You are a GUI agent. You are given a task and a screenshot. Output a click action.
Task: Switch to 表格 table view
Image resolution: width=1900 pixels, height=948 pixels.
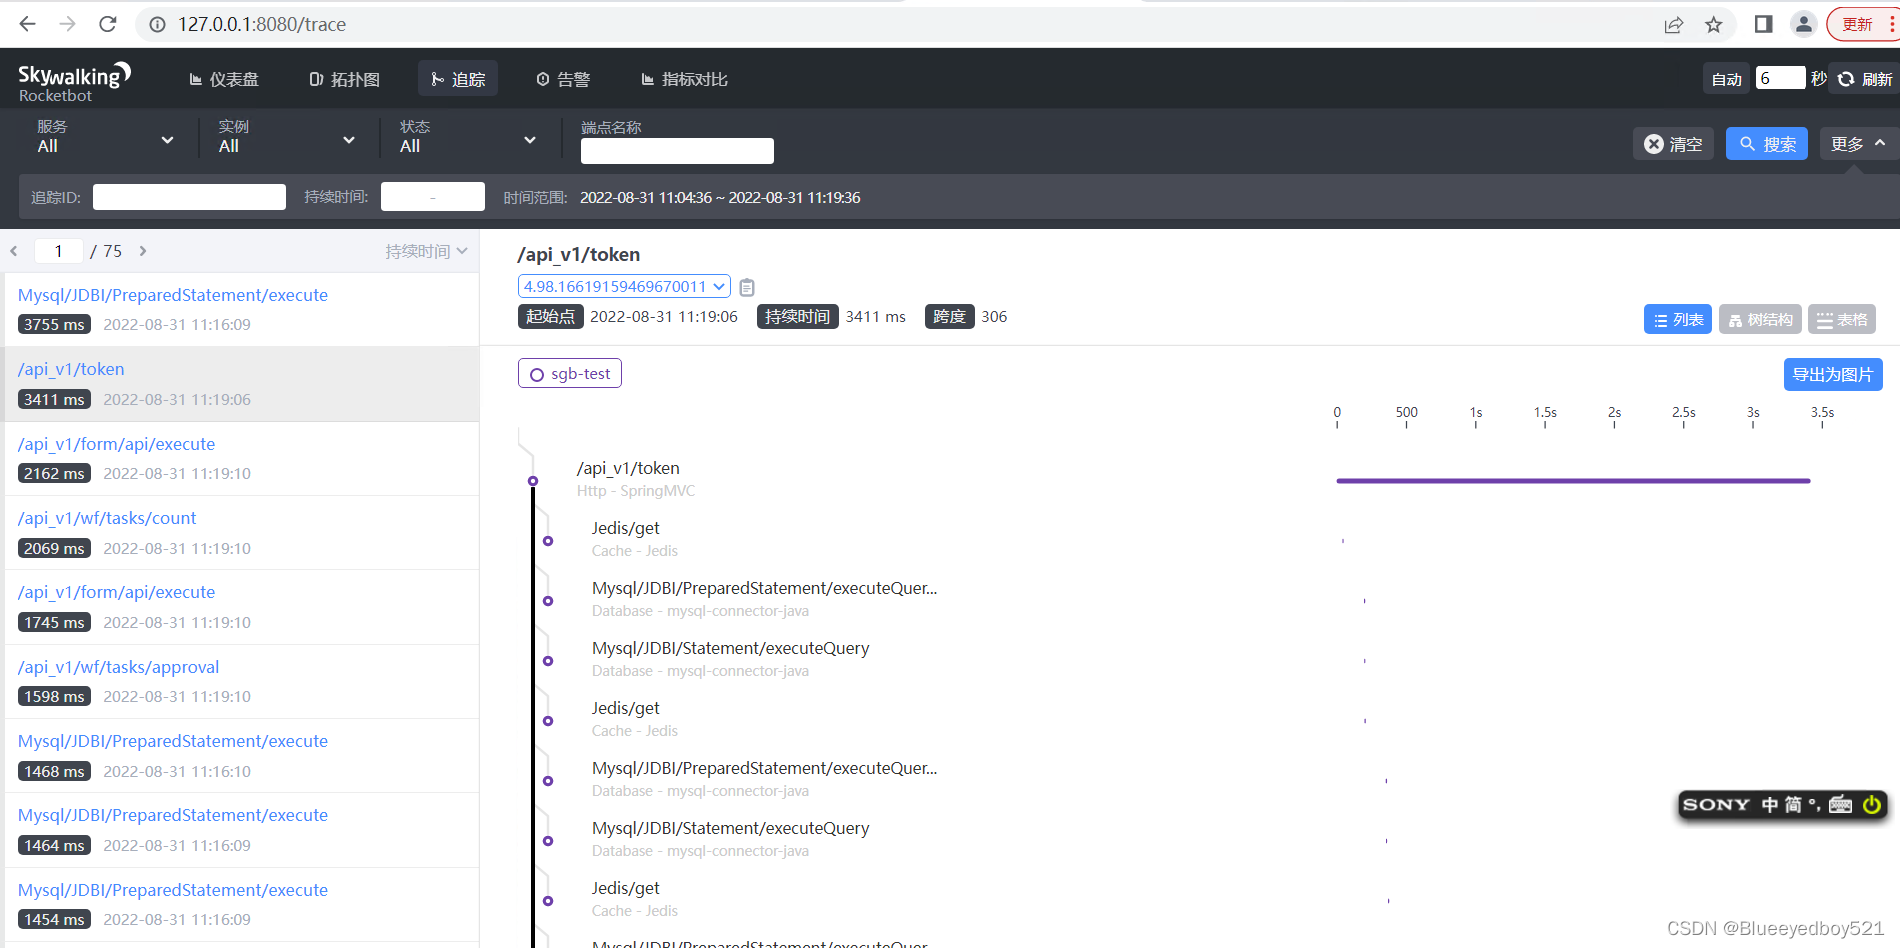tap(1842, 319)
